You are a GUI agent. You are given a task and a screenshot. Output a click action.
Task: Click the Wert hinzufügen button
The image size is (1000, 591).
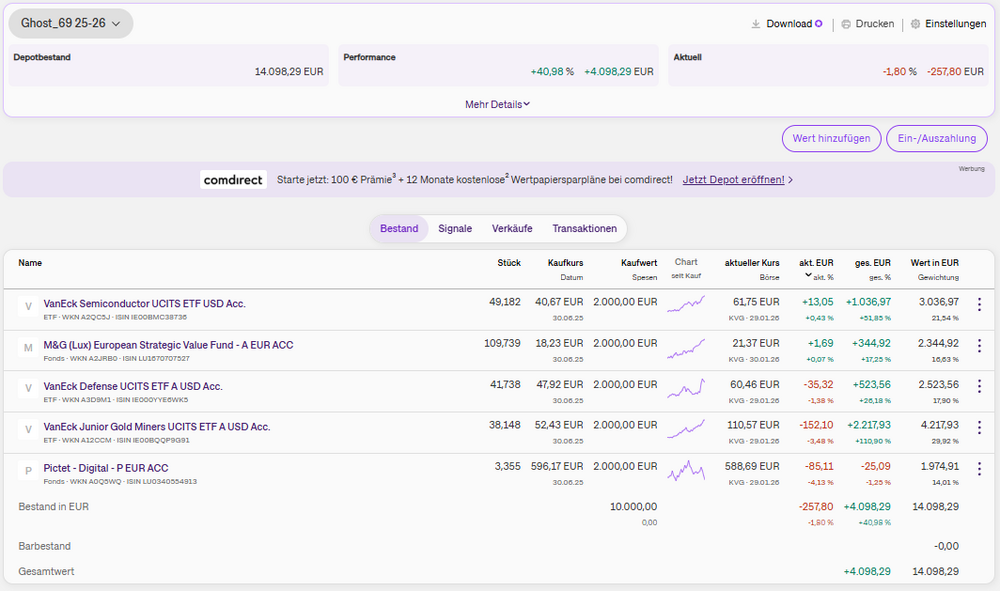pyautogui.click(x=831, y=139)
